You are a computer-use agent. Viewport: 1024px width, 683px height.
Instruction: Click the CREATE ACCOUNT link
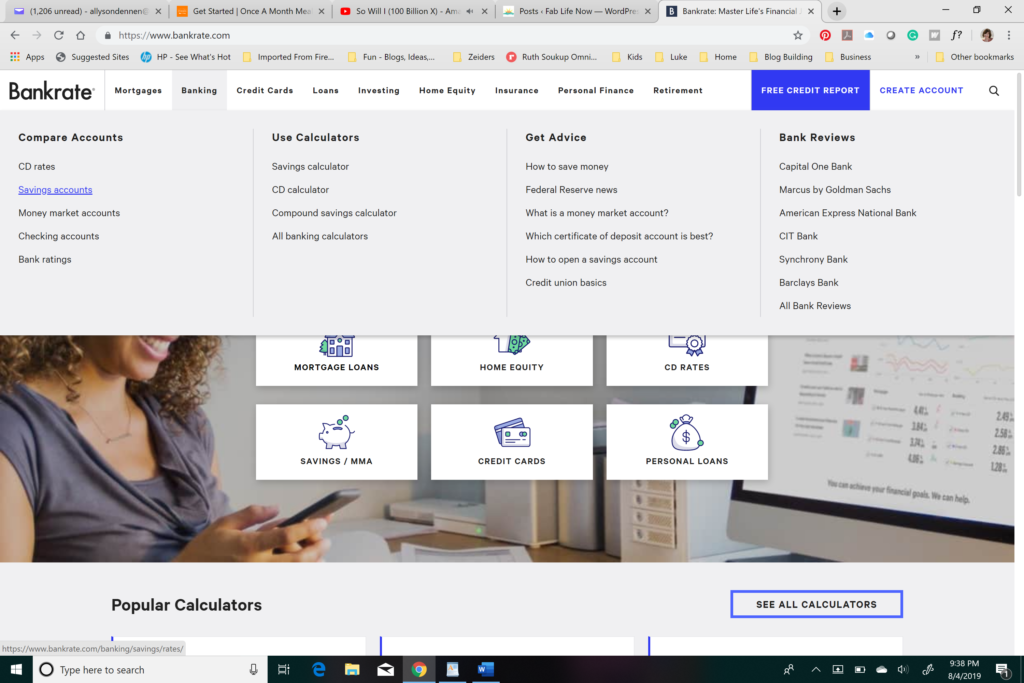click(921, 90)
